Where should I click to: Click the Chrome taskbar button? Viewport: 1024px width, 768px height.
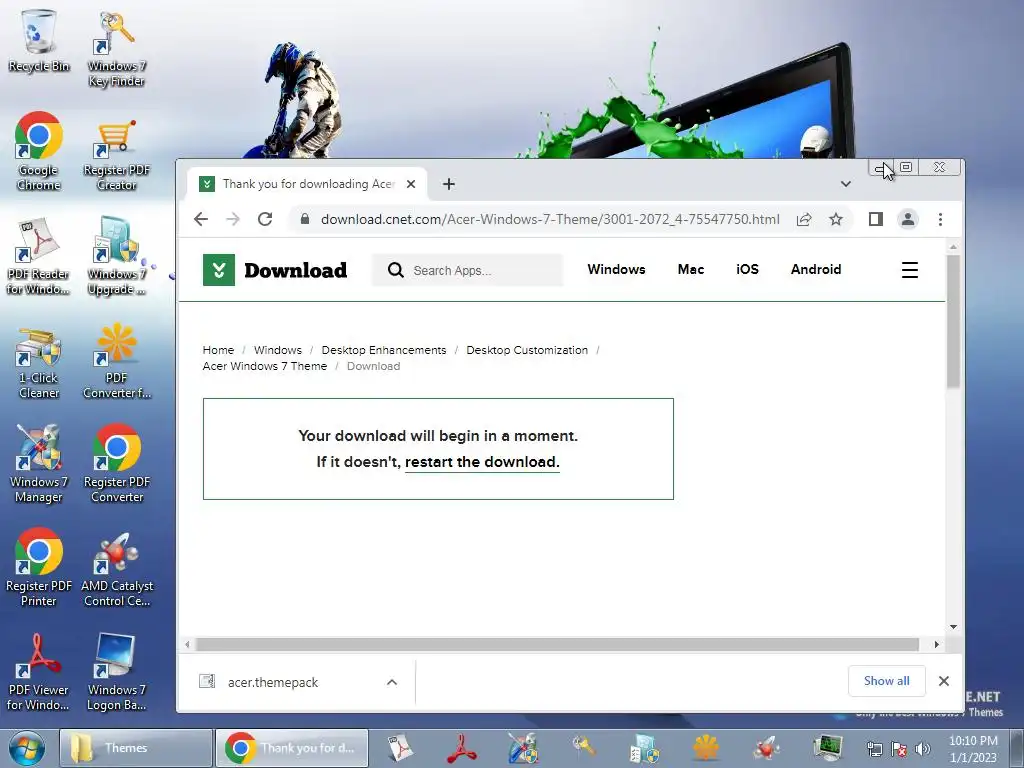click(292, 748)
